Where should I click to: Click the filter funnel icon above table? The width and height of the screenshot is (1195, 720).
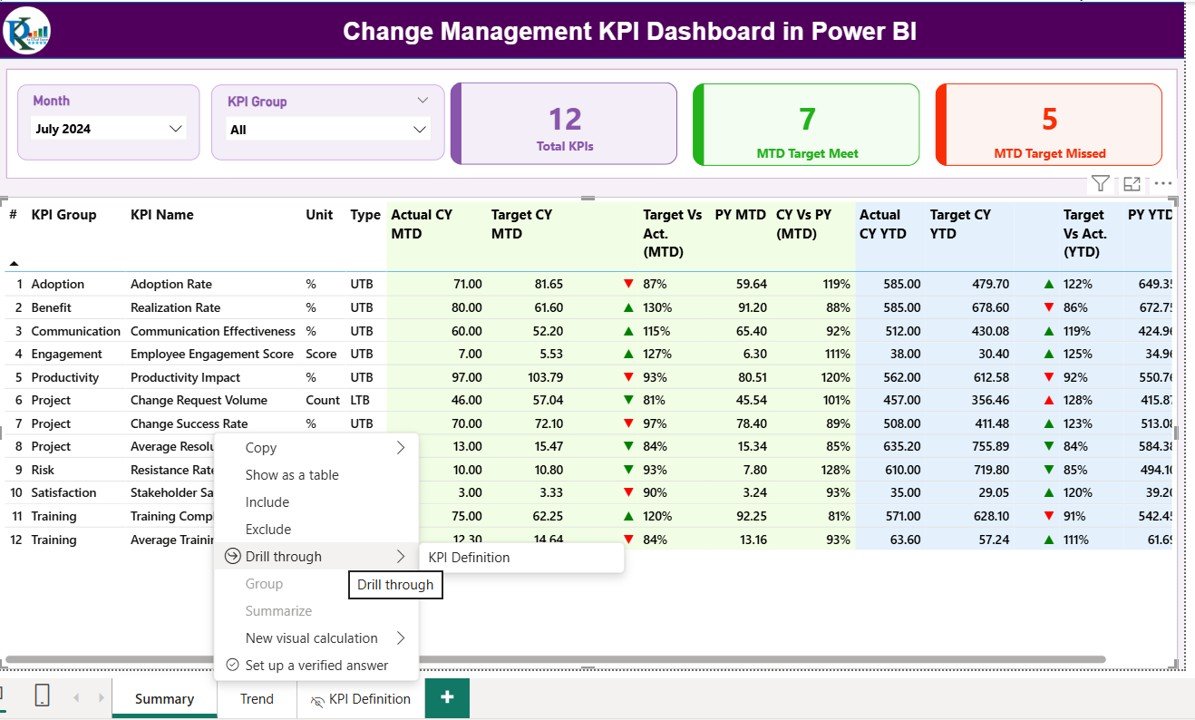click(x=1100, y=183)
